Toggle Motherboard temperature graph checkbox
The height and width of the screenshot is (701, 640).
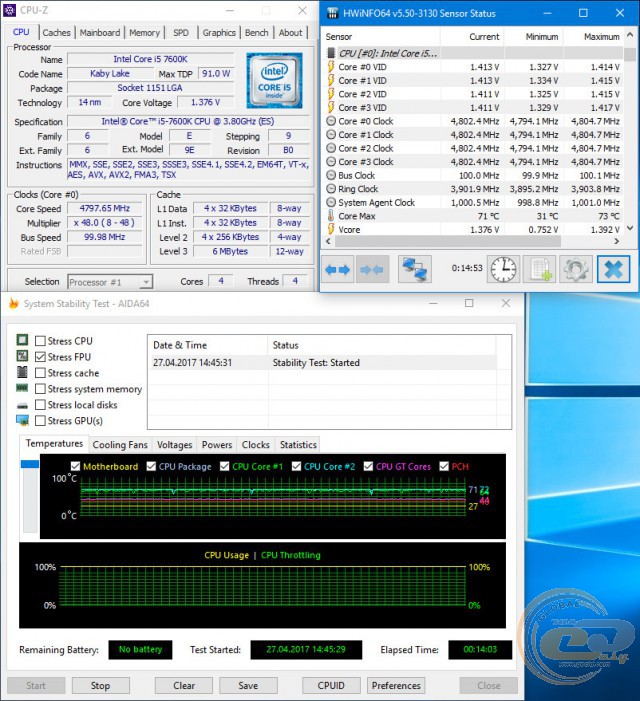76,466
